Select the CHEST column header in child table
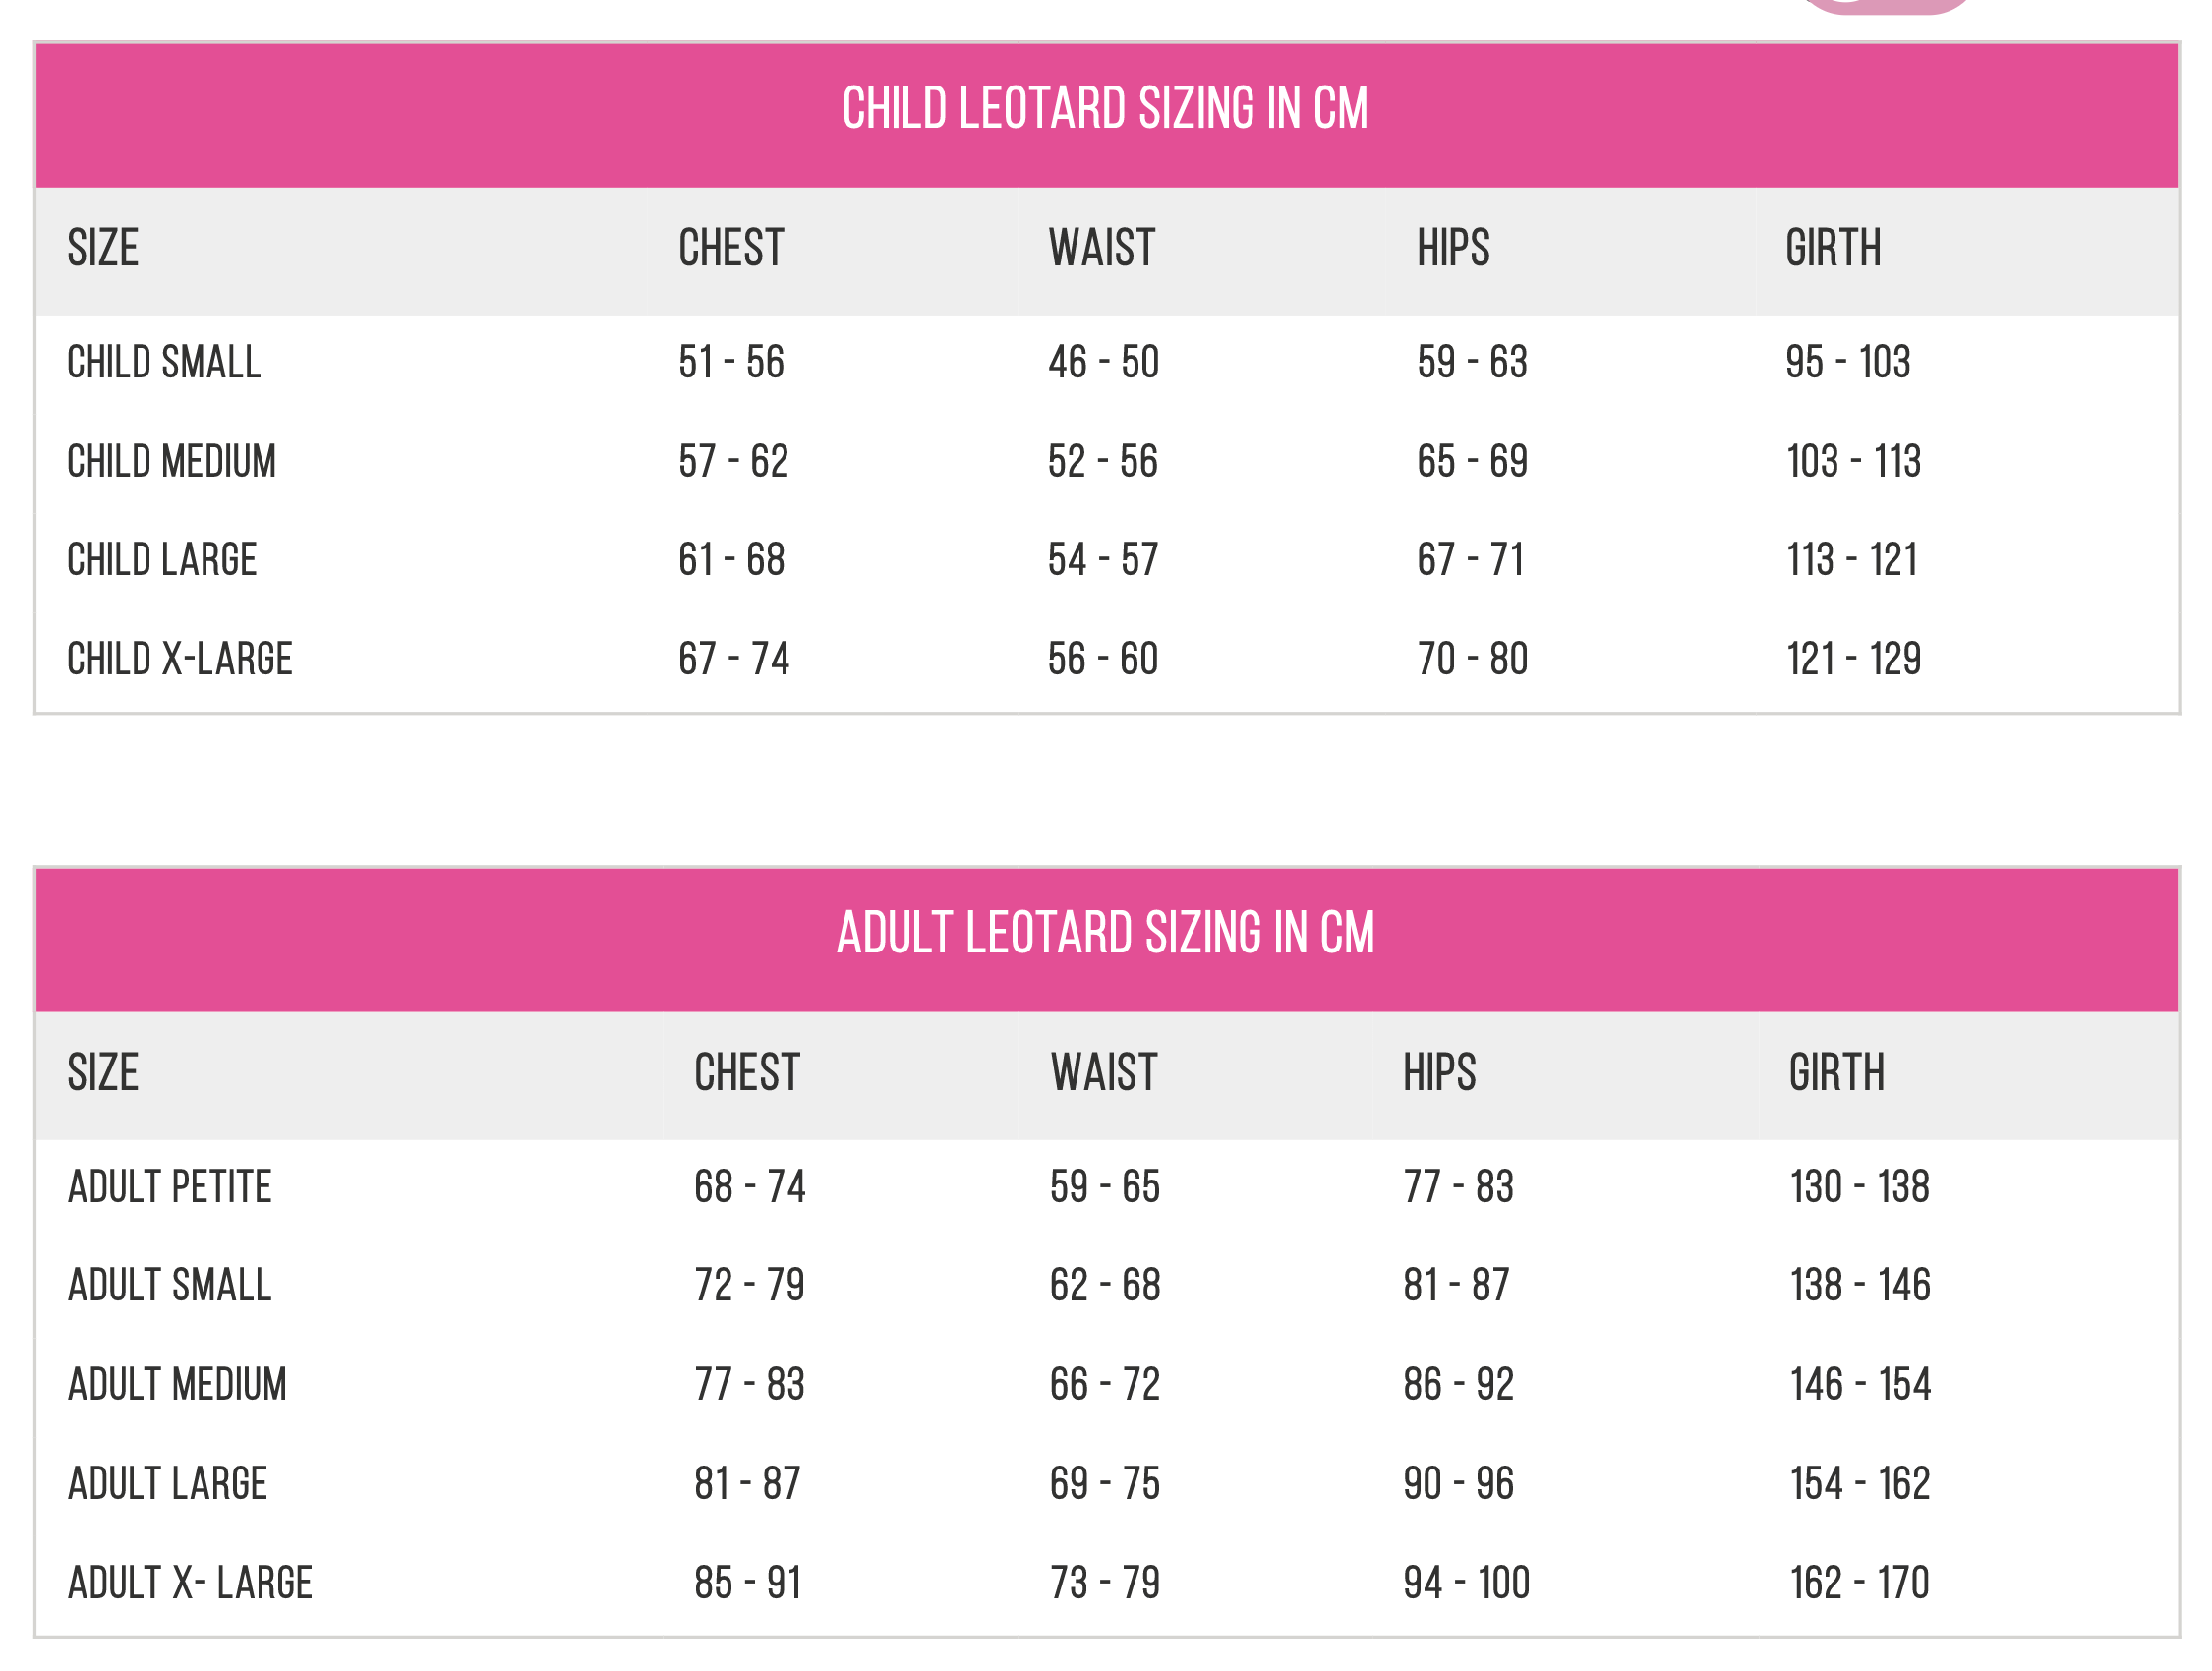 pyautogui.click(x=731, y=248)
